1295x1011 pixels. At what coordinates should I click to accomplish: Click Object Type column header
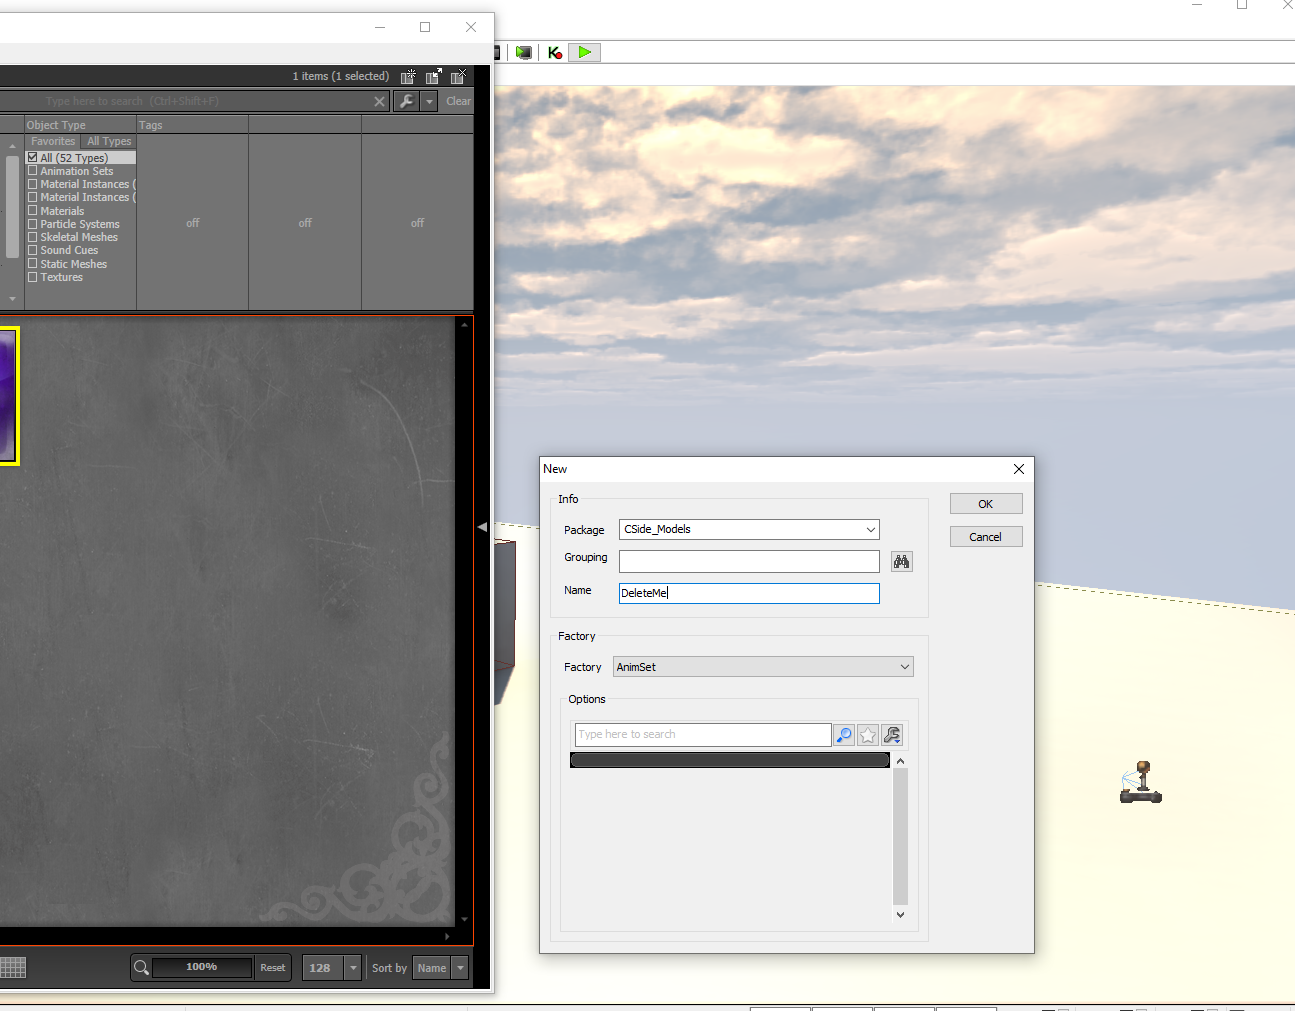pos(80,125)
